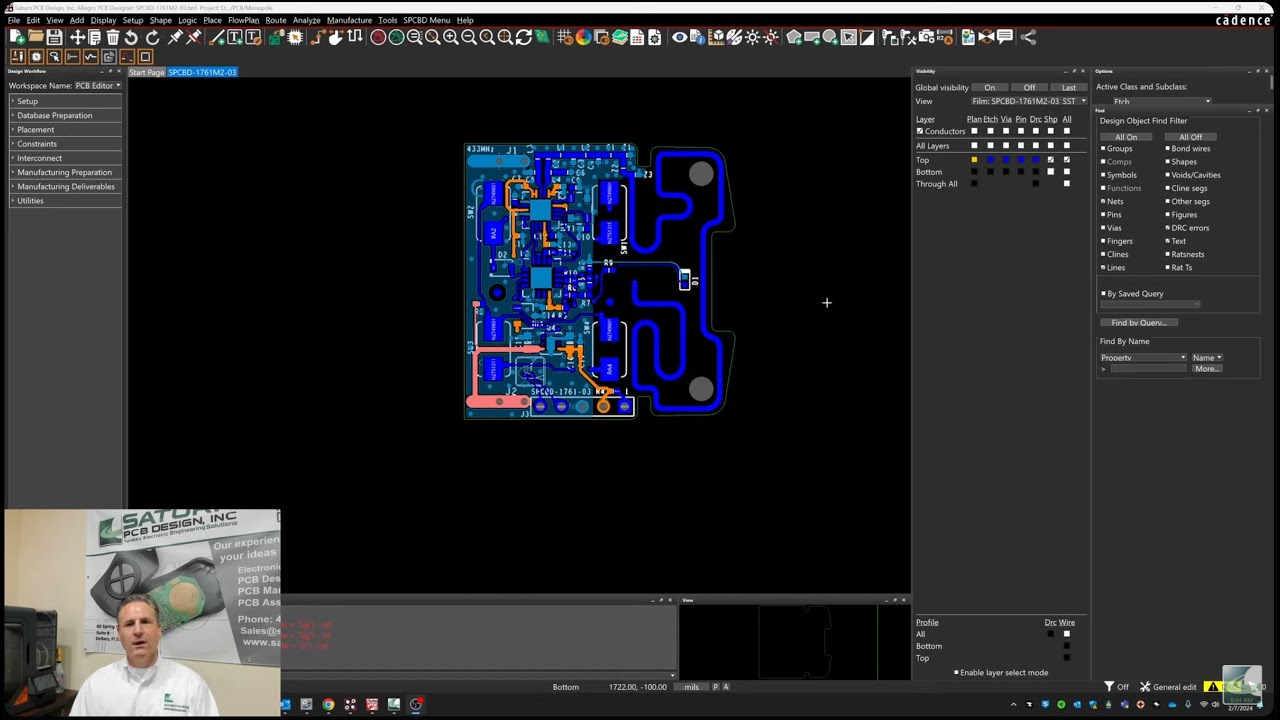Open the Workspace Name PCB Editor dropdown
Image resolution: width=1280 pixels, height=720 pixels.
coord(98,86)
